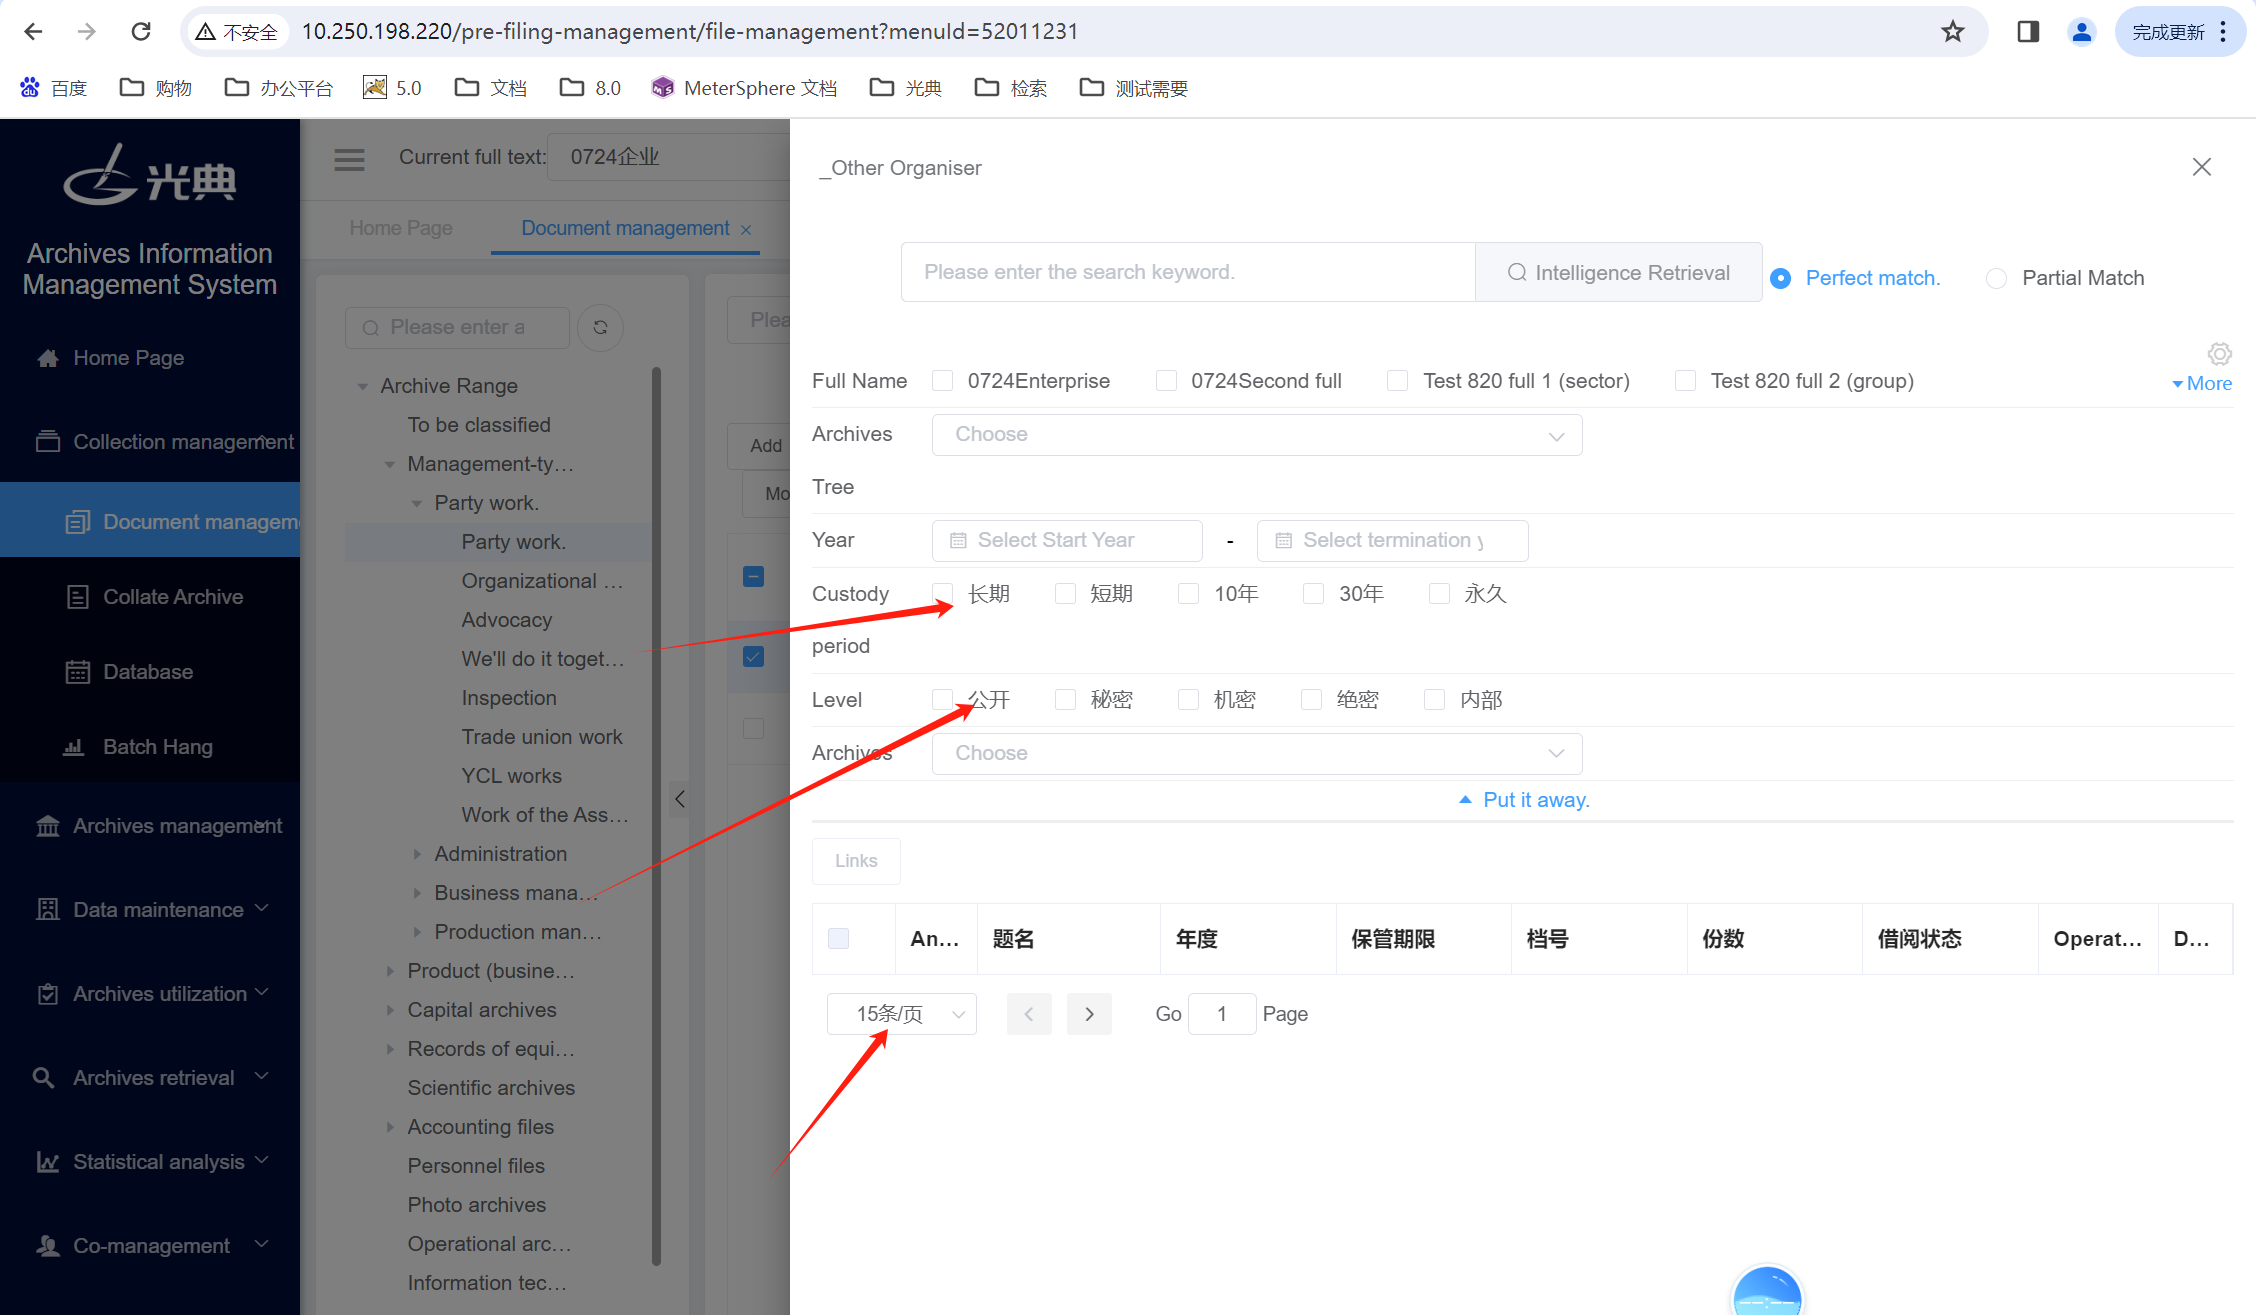Image resolution: width=2256 pixels, height=1315 pixels.
Task: Select the Scientific archives tree item
Action: click(491, 1088)
